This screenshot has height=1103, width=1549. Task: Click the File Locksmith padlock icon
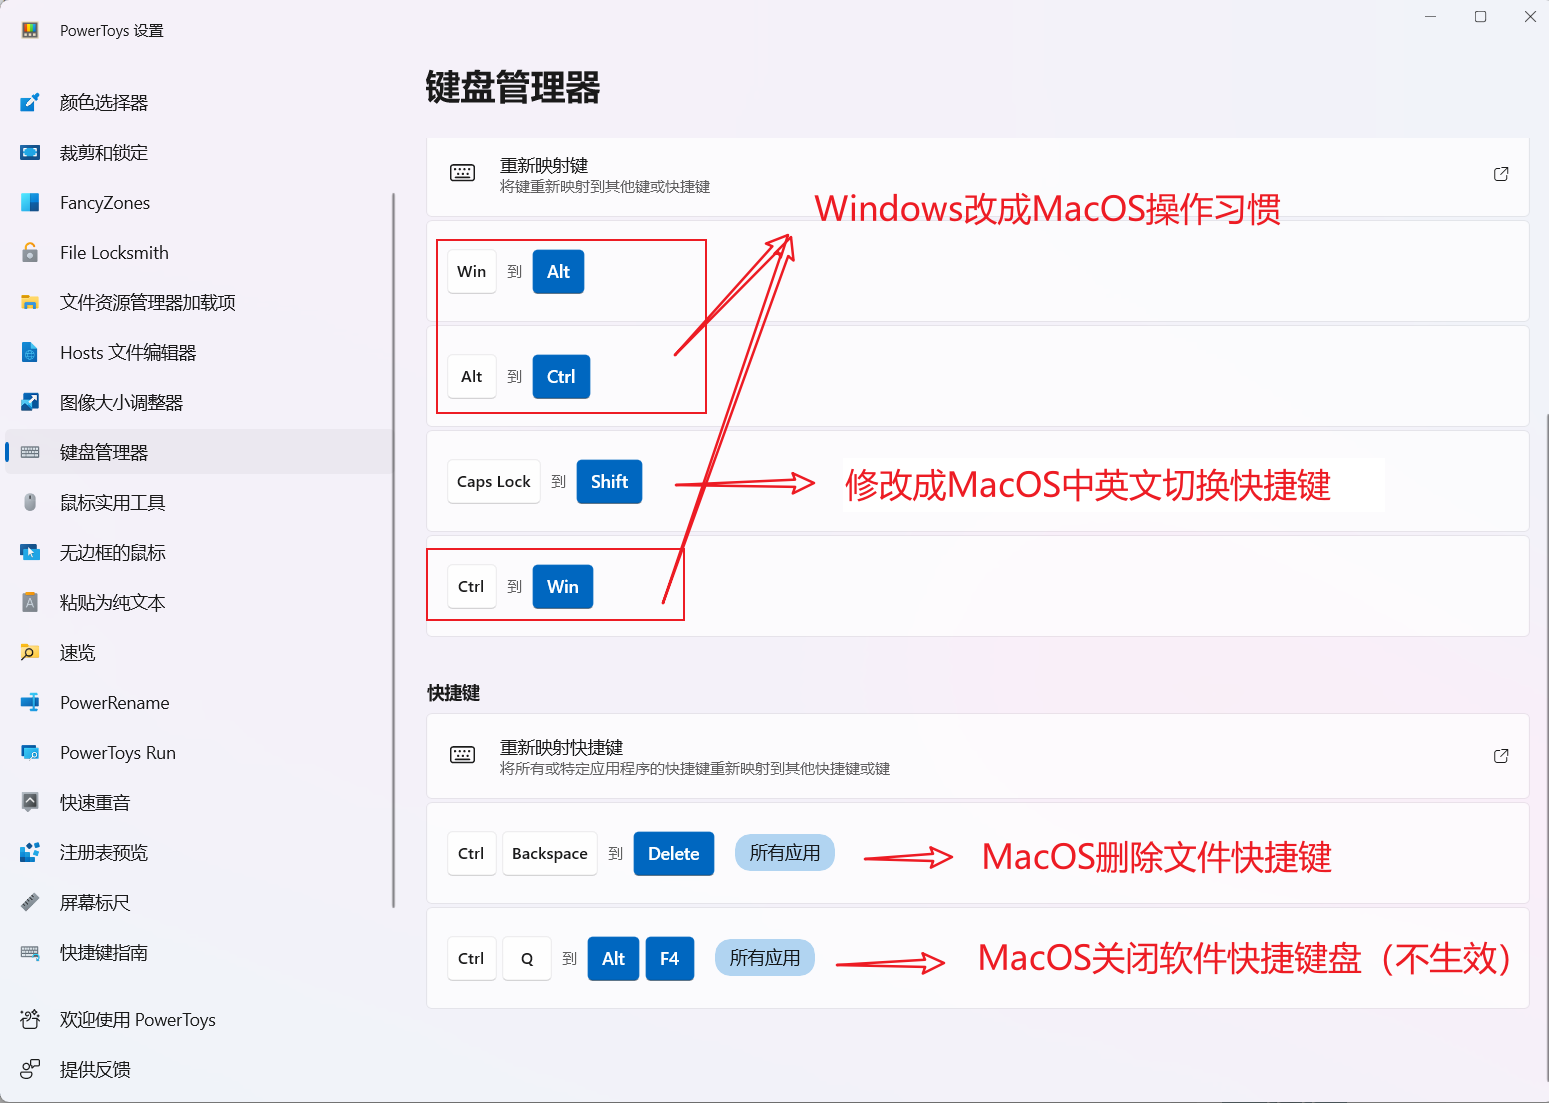[x=30, y=252]
